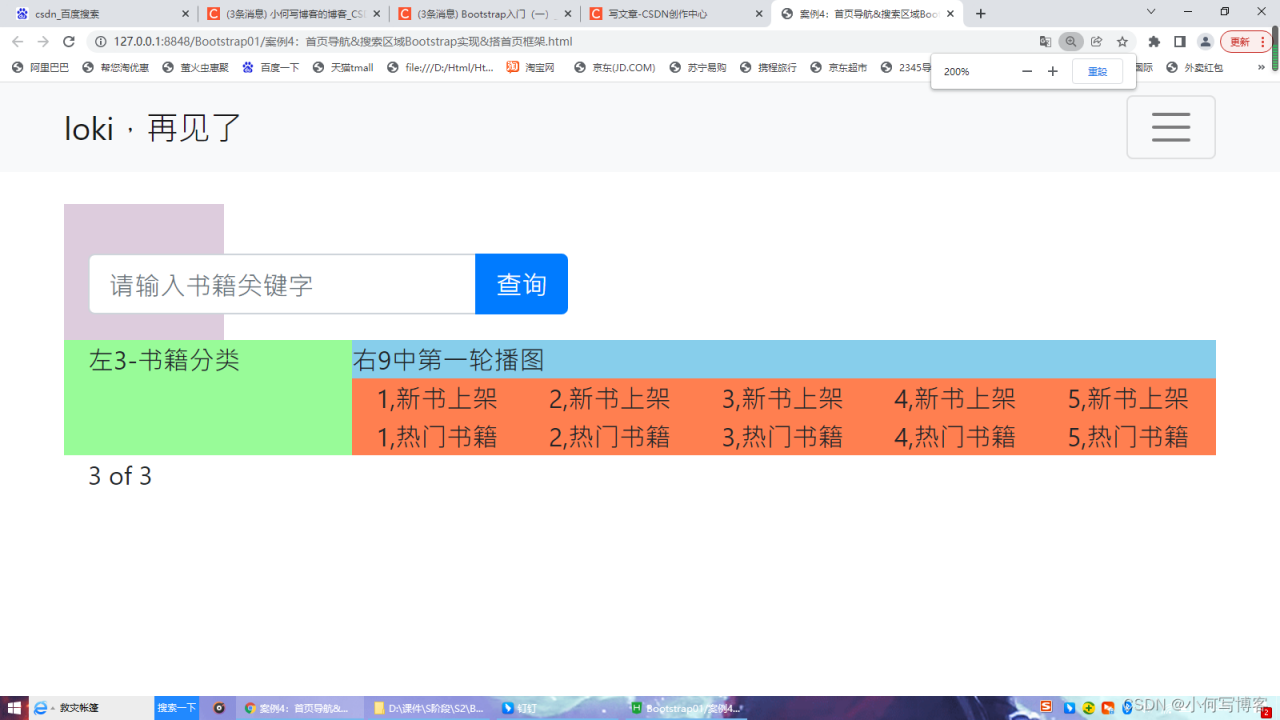Close the csdn_百度搜索 tab
Image resolution: width=1280 pixels, height=720 pixels.
[x=185, y=14]
